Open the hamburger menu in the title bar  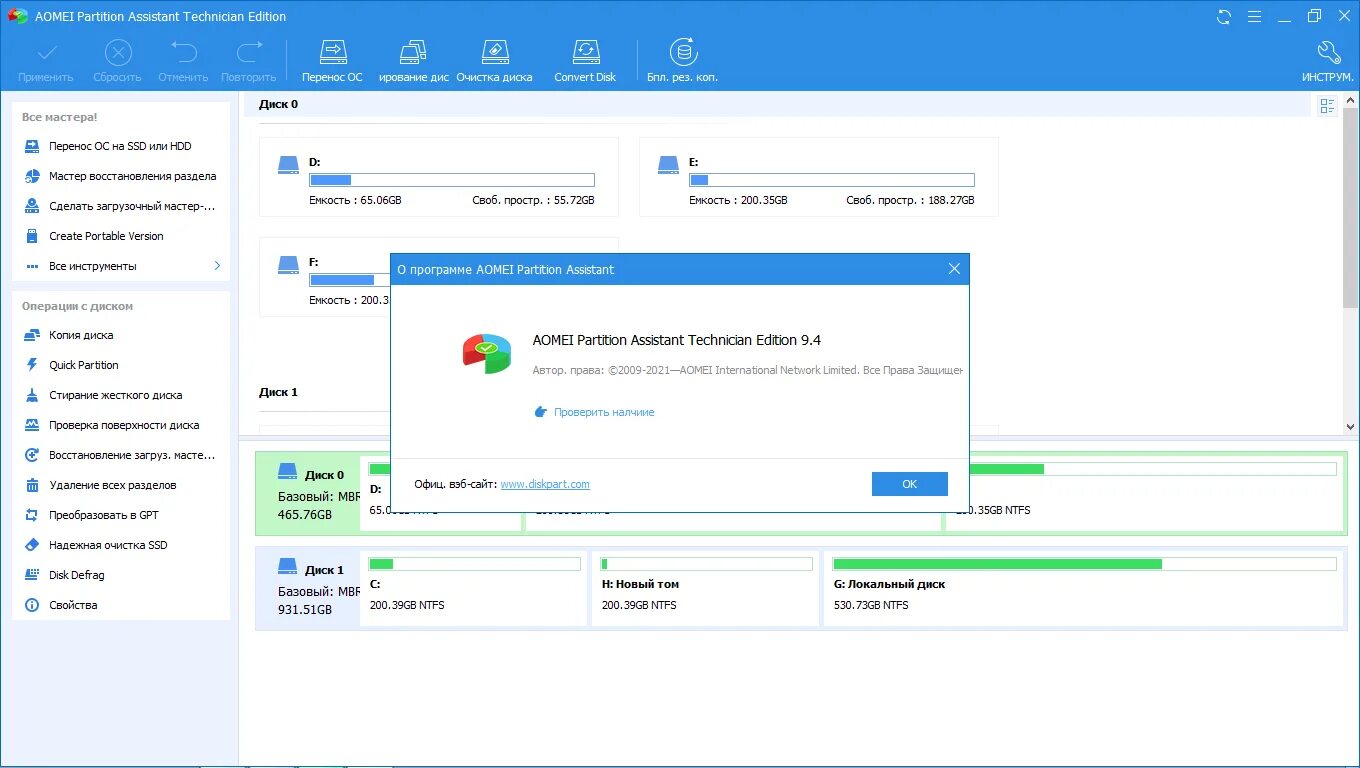(1254, 17)
